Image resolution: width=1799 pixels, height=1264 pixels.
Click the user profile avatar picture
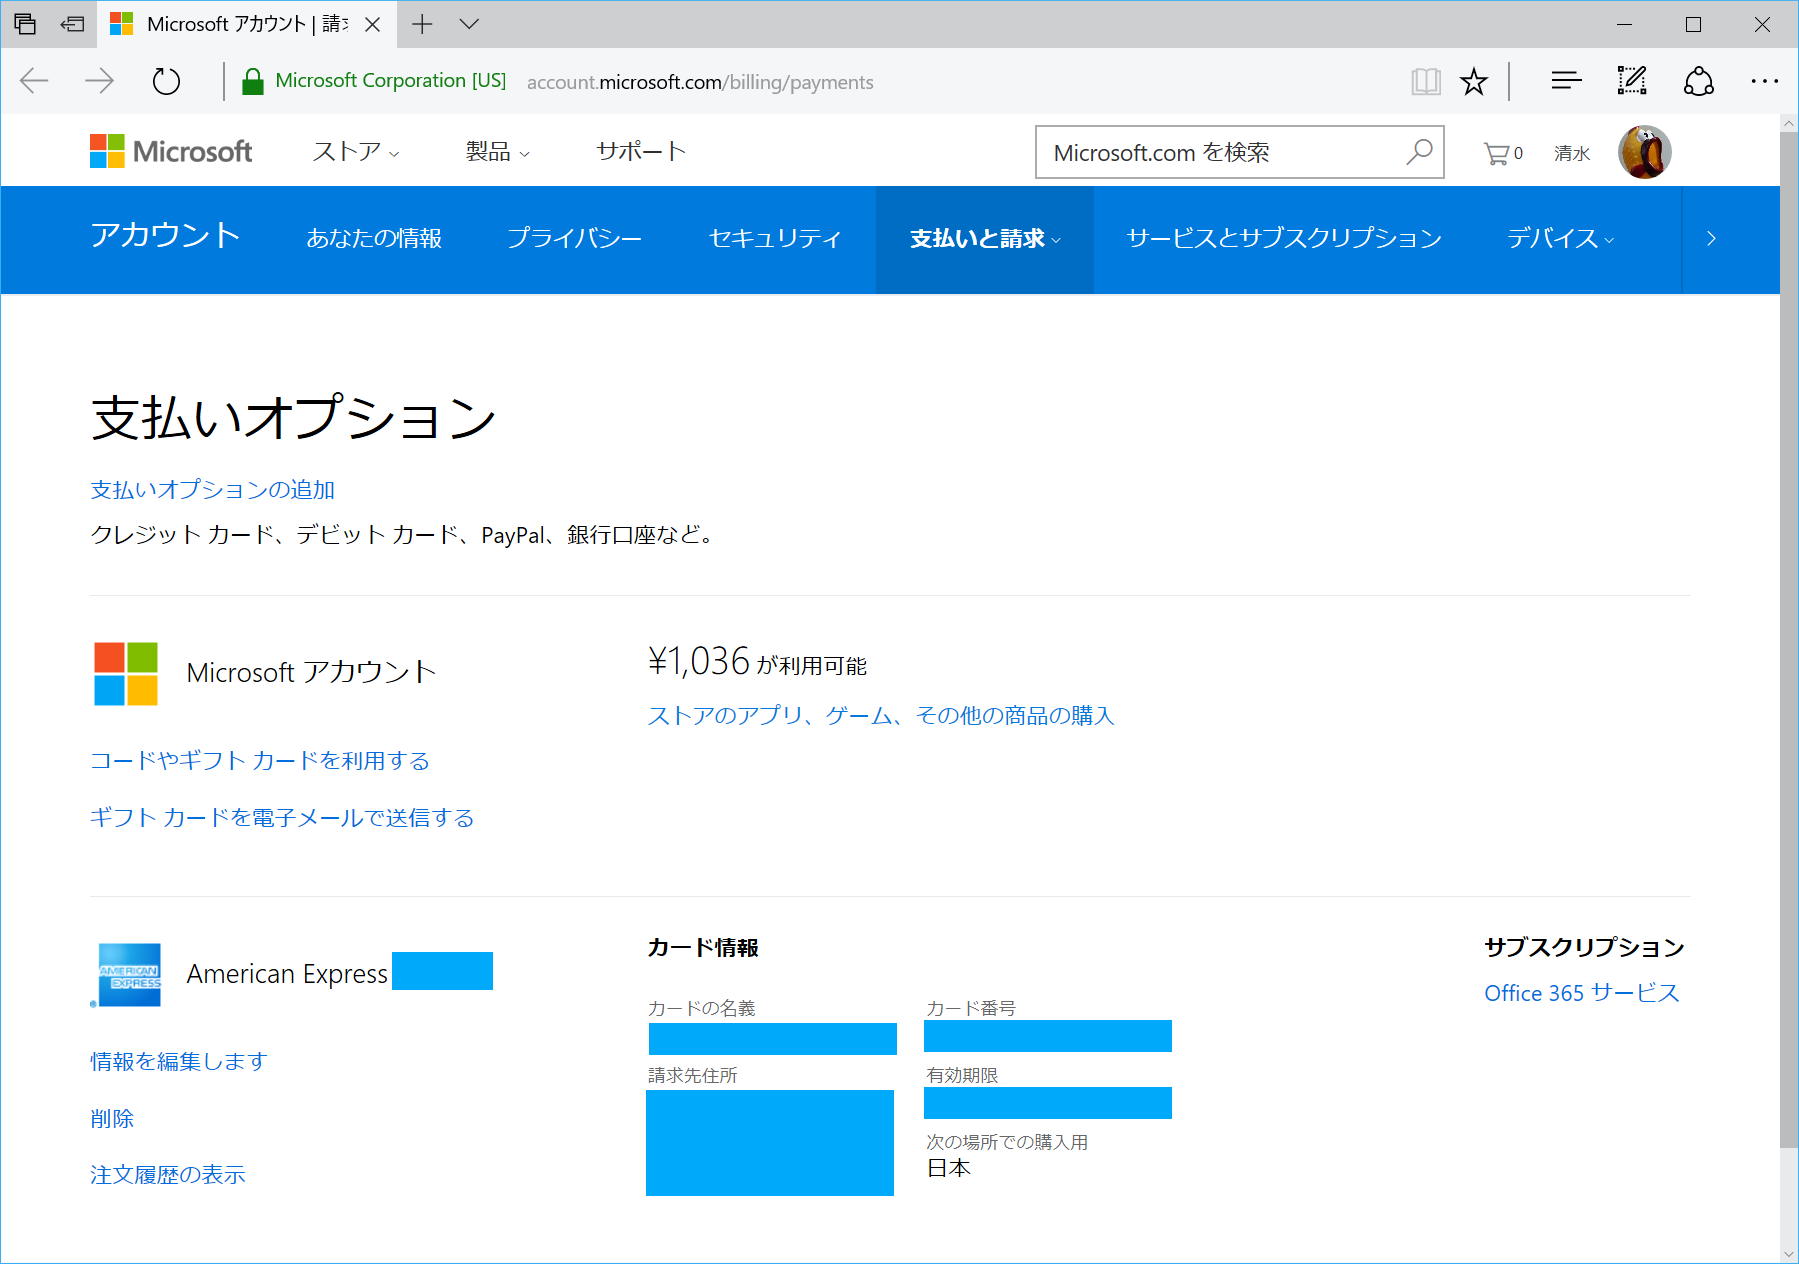click(1644, 152)
